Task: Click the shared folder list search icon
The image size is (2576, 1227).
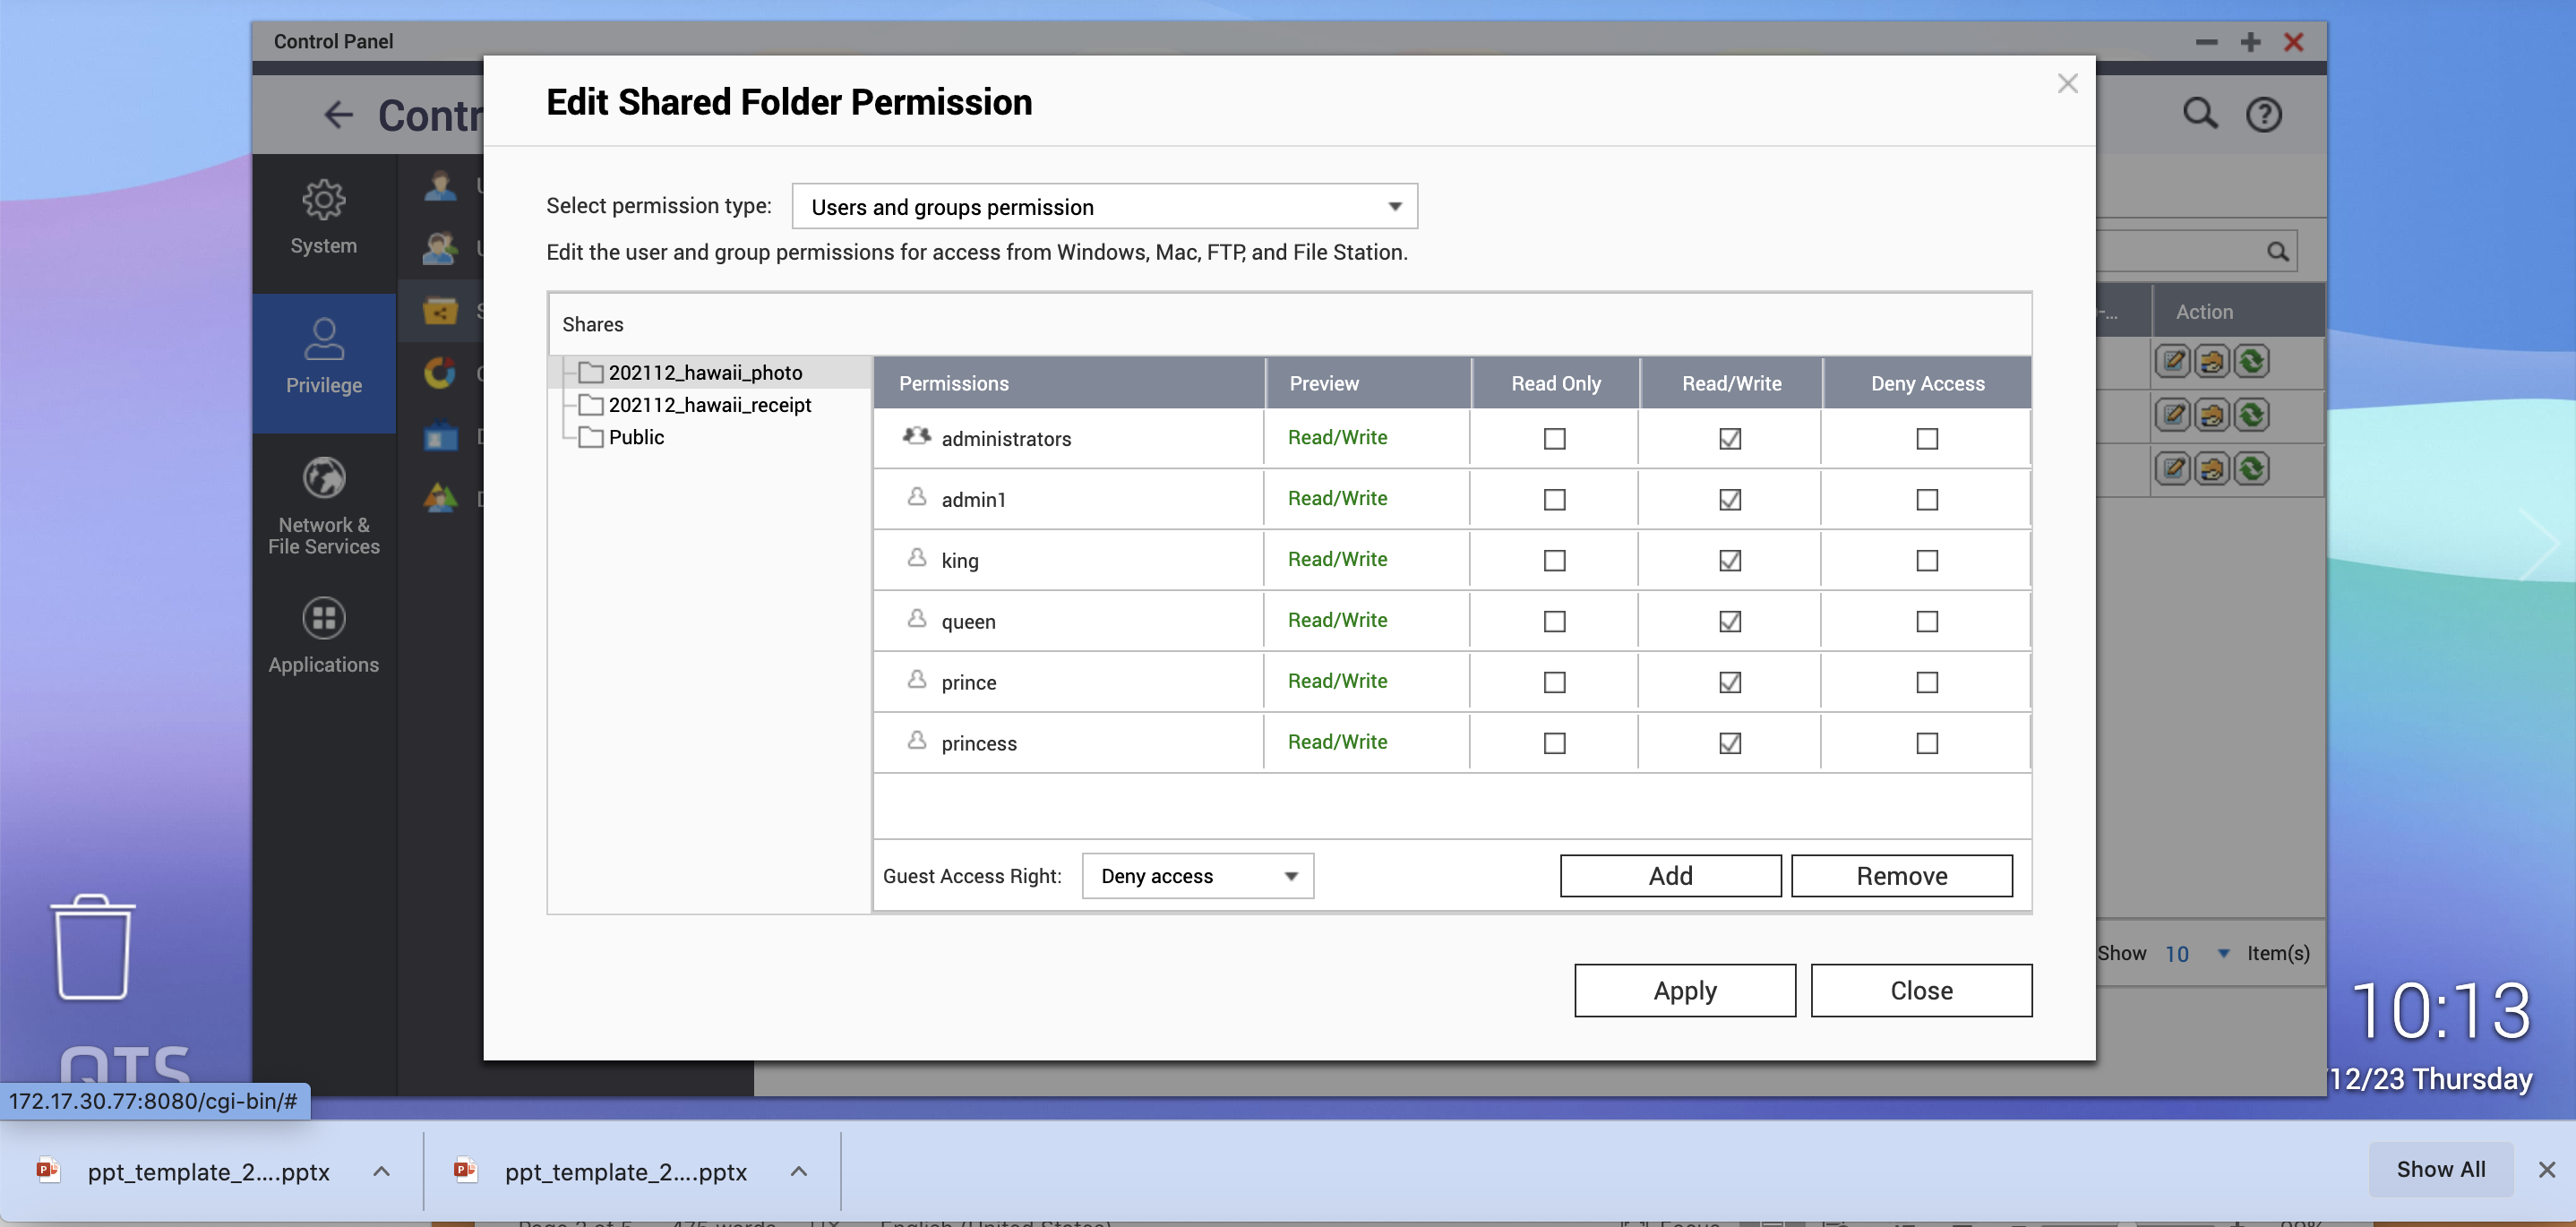Action: point(2278,251)
